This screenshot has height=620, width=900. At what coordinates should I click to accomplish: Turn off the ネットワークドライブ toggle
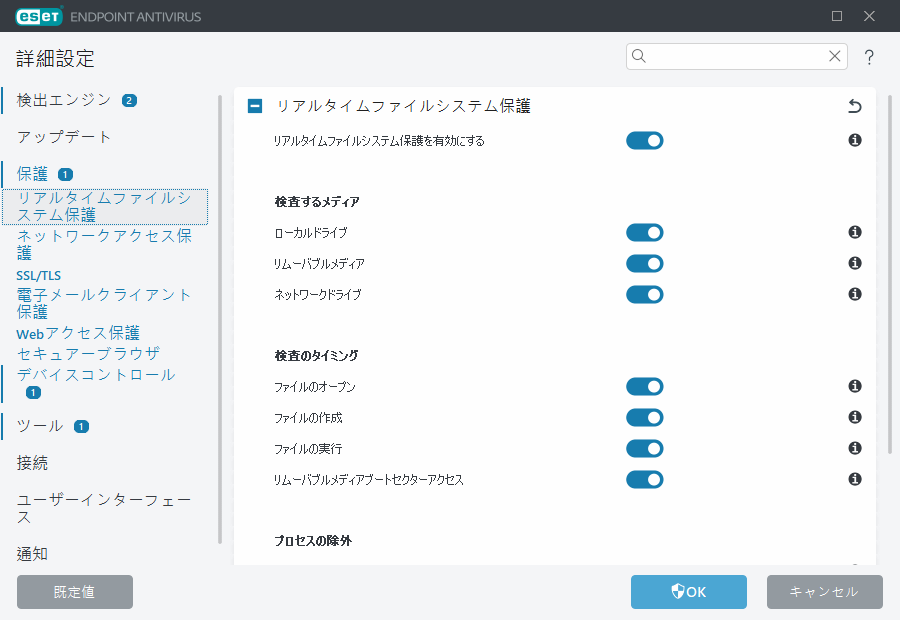645,294
